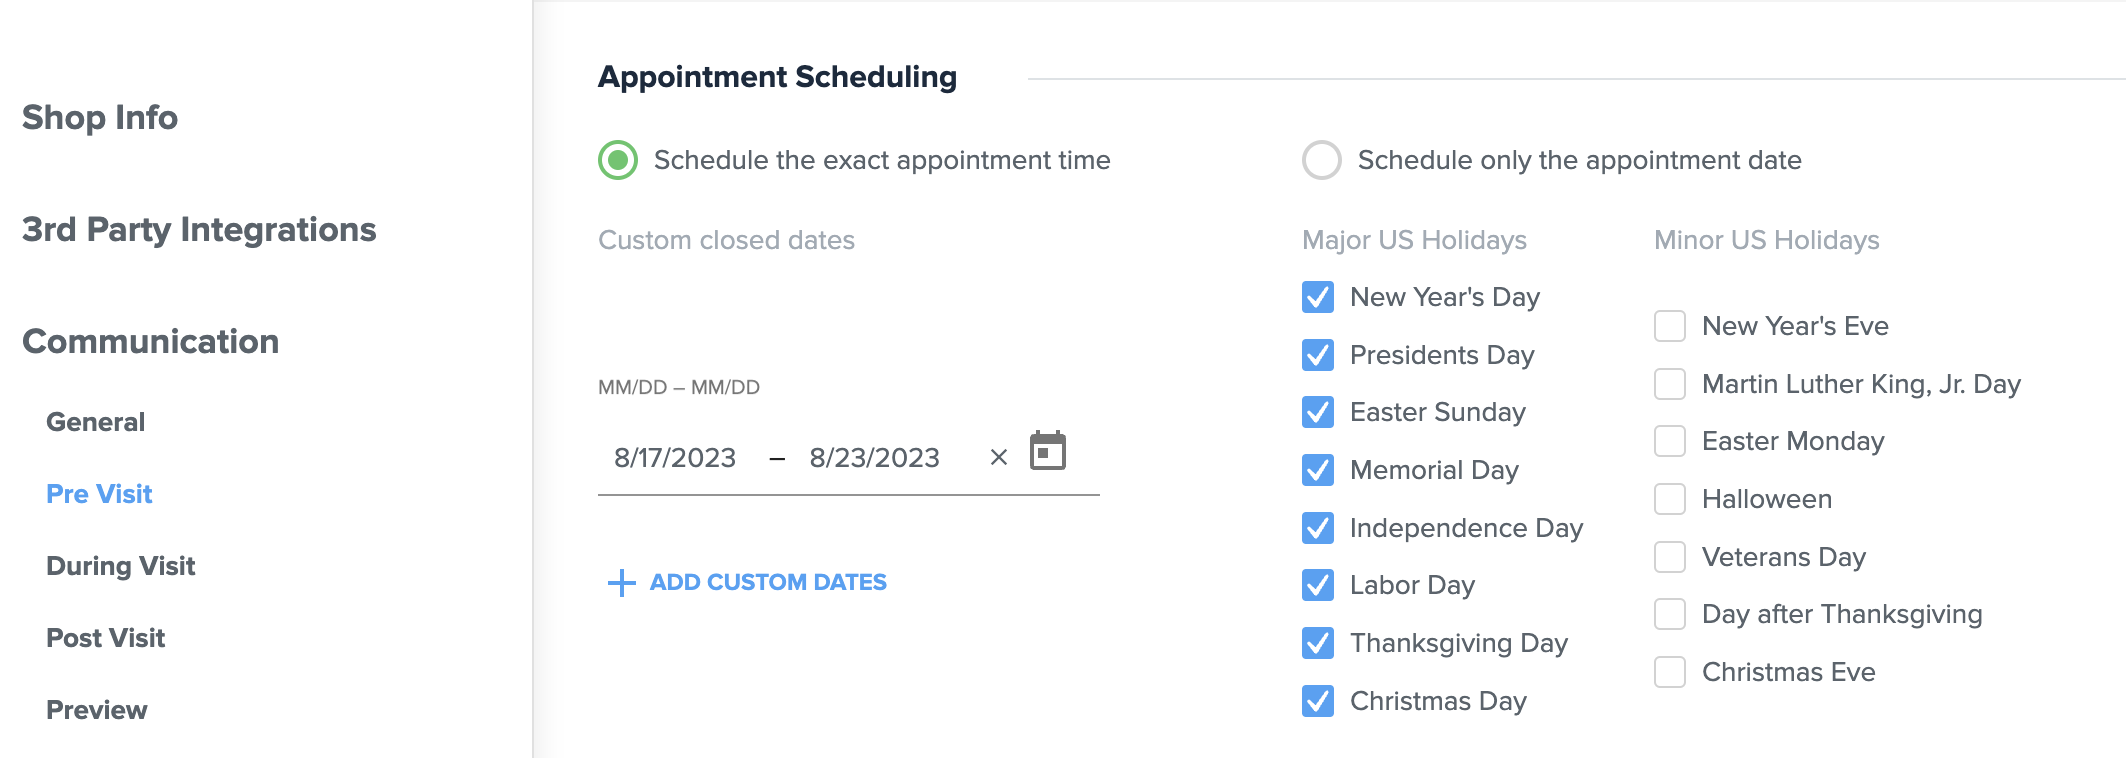
Task: Expand the Communication section
Action: [150, 342]
